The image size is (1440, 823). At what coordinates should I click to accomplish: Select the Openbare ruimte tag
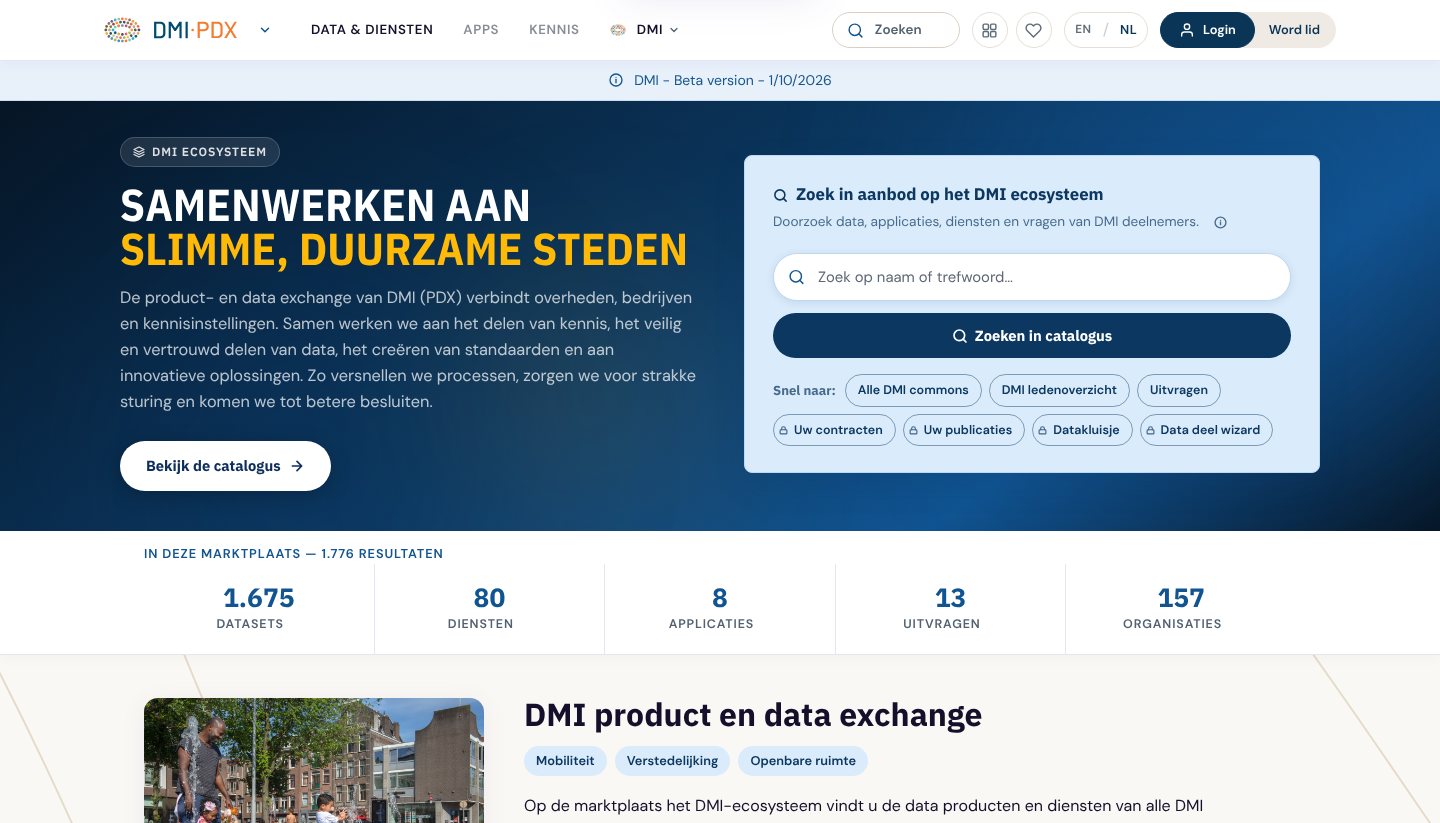803,761
